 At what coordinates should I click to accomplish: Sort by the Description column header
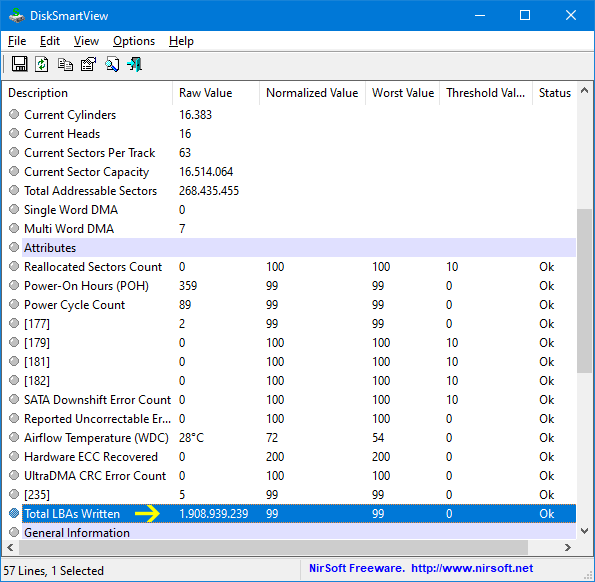click(87, 93)
